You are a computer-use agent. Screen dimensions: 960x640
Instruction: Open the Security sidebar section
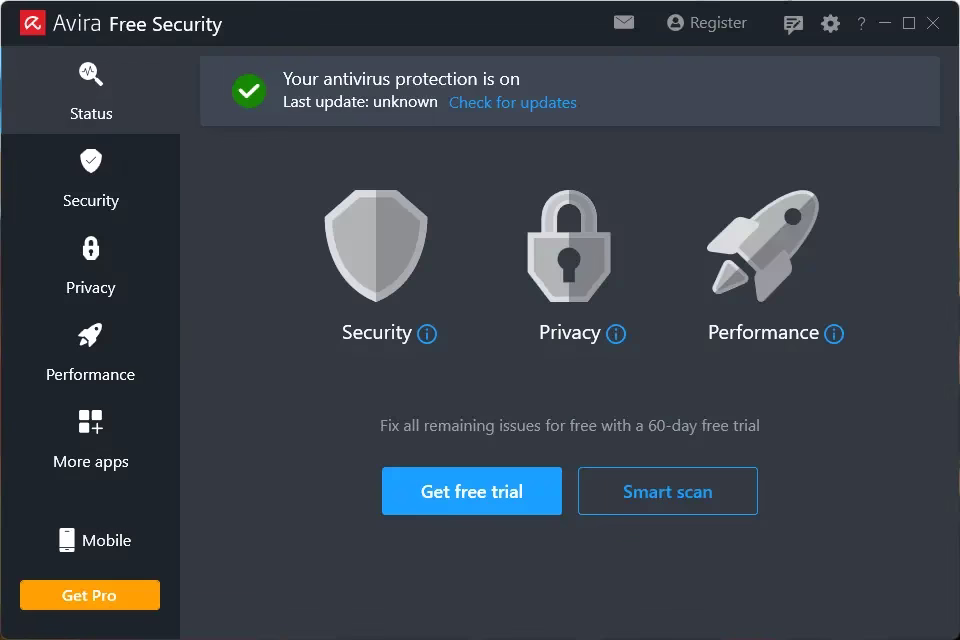91,178
